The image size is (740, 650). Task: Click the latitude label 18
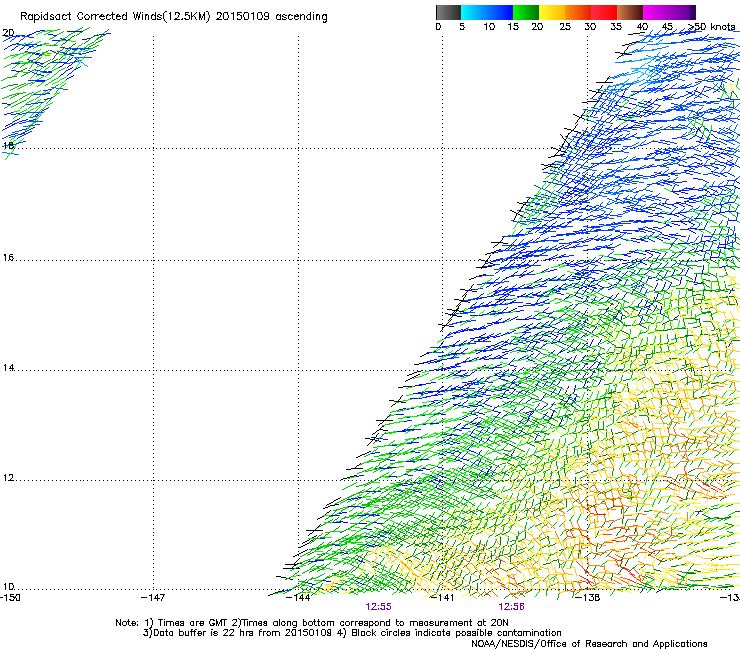(8, 145)
